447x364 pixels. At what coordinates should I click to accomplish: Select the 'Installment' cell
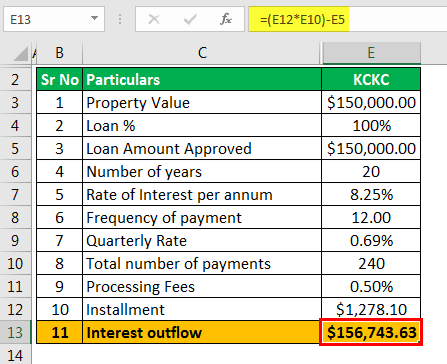(x=202, y=309)
